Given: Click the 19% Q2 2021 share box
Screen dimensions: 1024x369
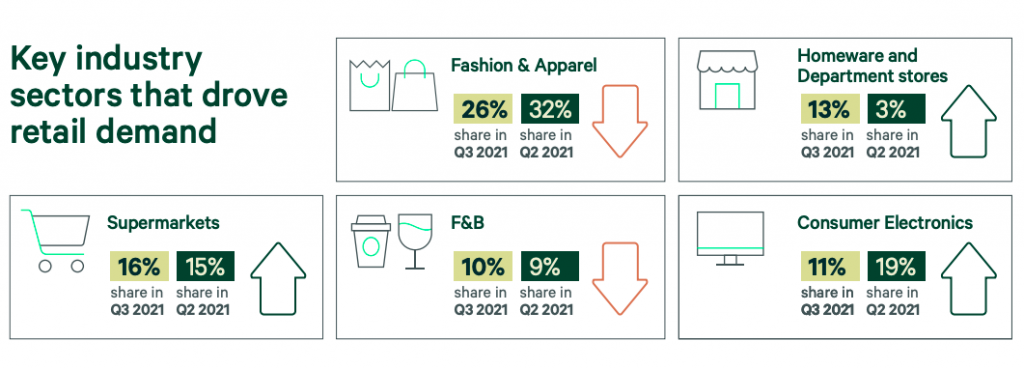Looking at the screenshot, I should (x=897, y=266).
